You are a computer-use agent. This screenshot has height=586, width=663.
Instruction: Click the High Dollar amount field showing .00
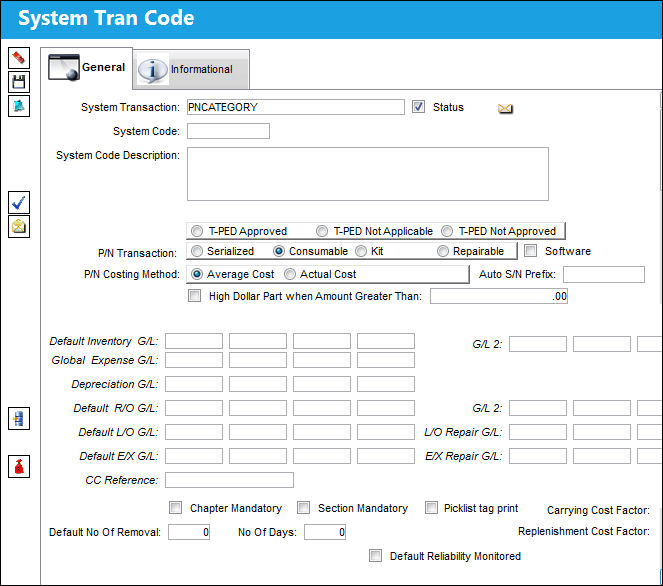point(499,296)
